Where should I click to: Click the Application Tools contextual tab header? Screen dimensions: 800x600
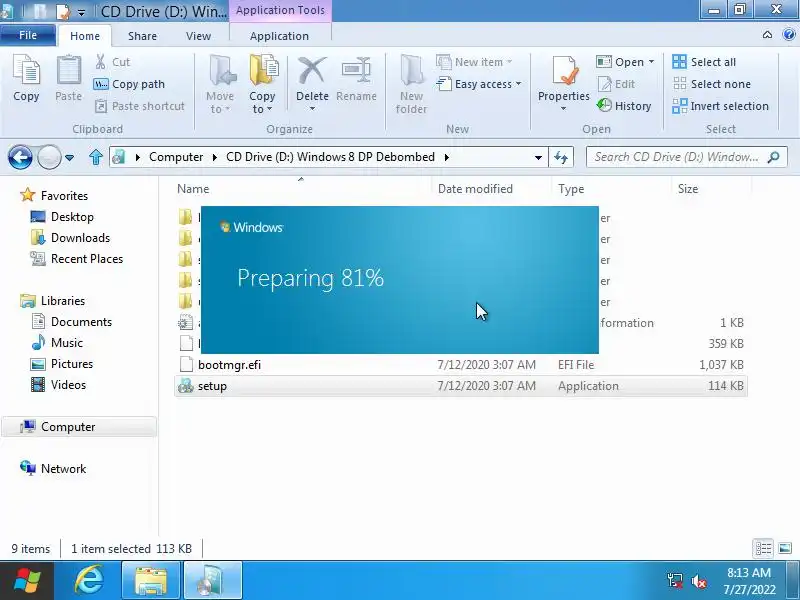(x=280, y=10)
